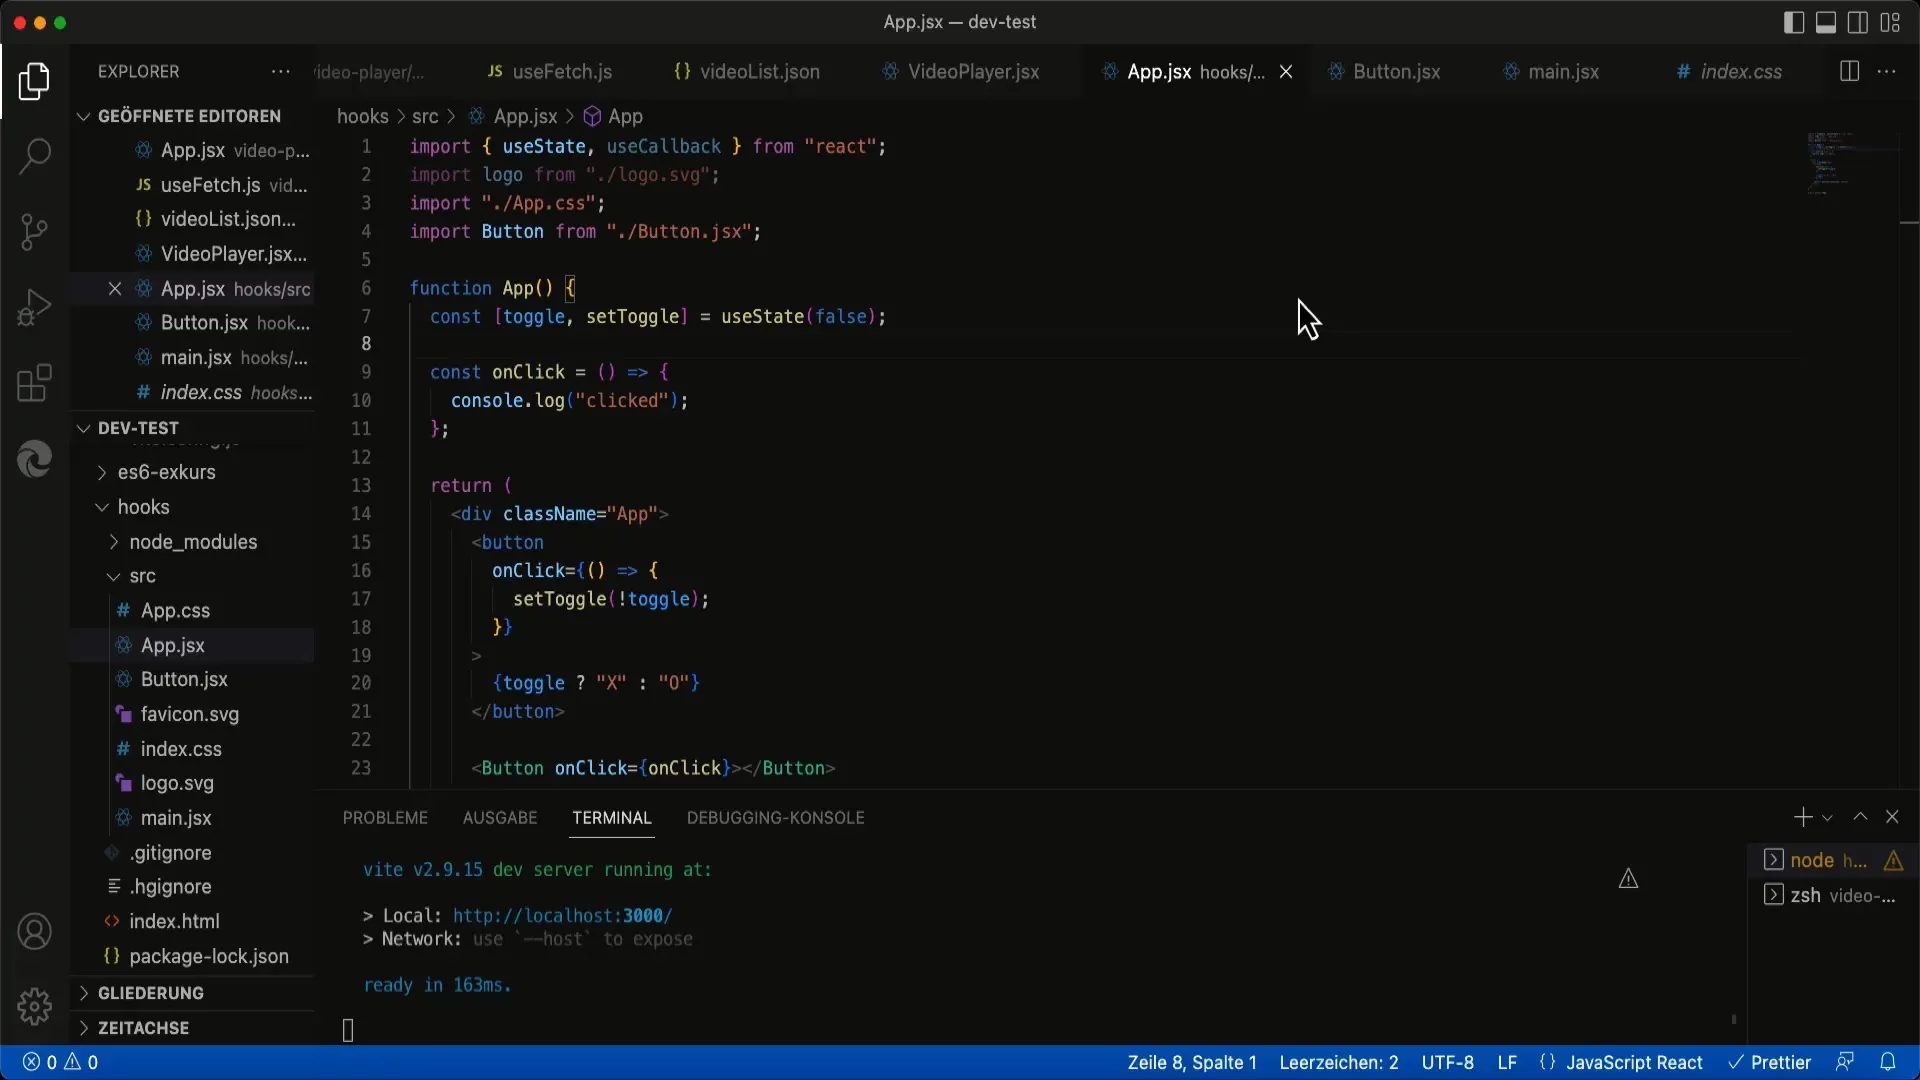
Task: Click the src segment in breadcrumbs
Action: click(425, 117)
